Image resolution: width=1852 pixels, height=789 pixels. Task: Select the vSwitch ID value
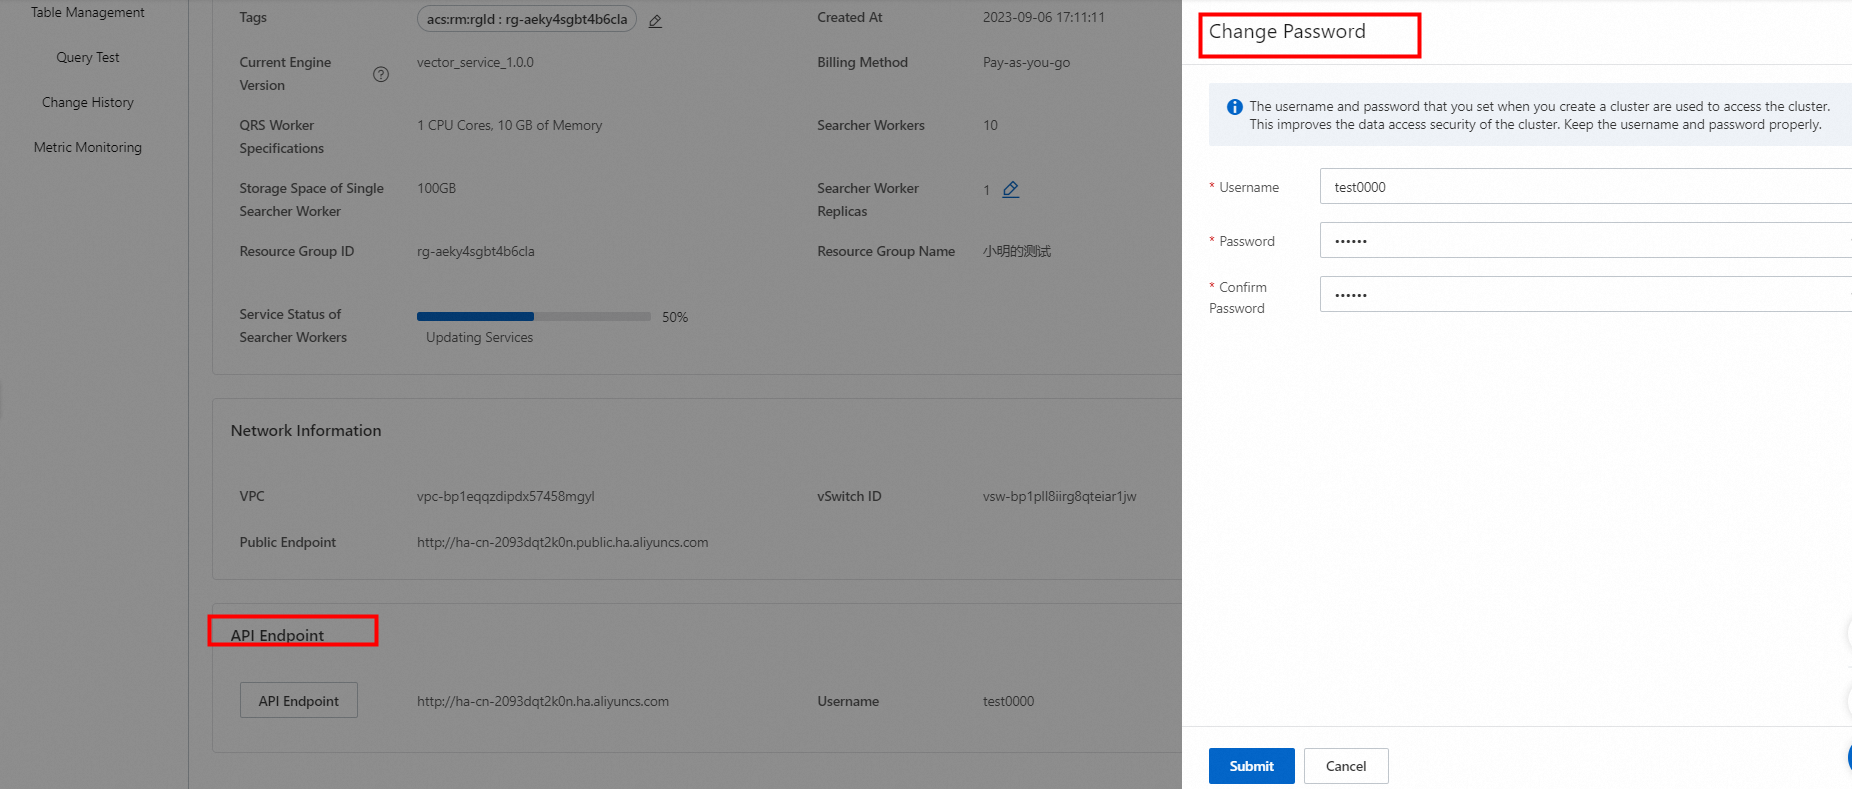(1060, 497)
